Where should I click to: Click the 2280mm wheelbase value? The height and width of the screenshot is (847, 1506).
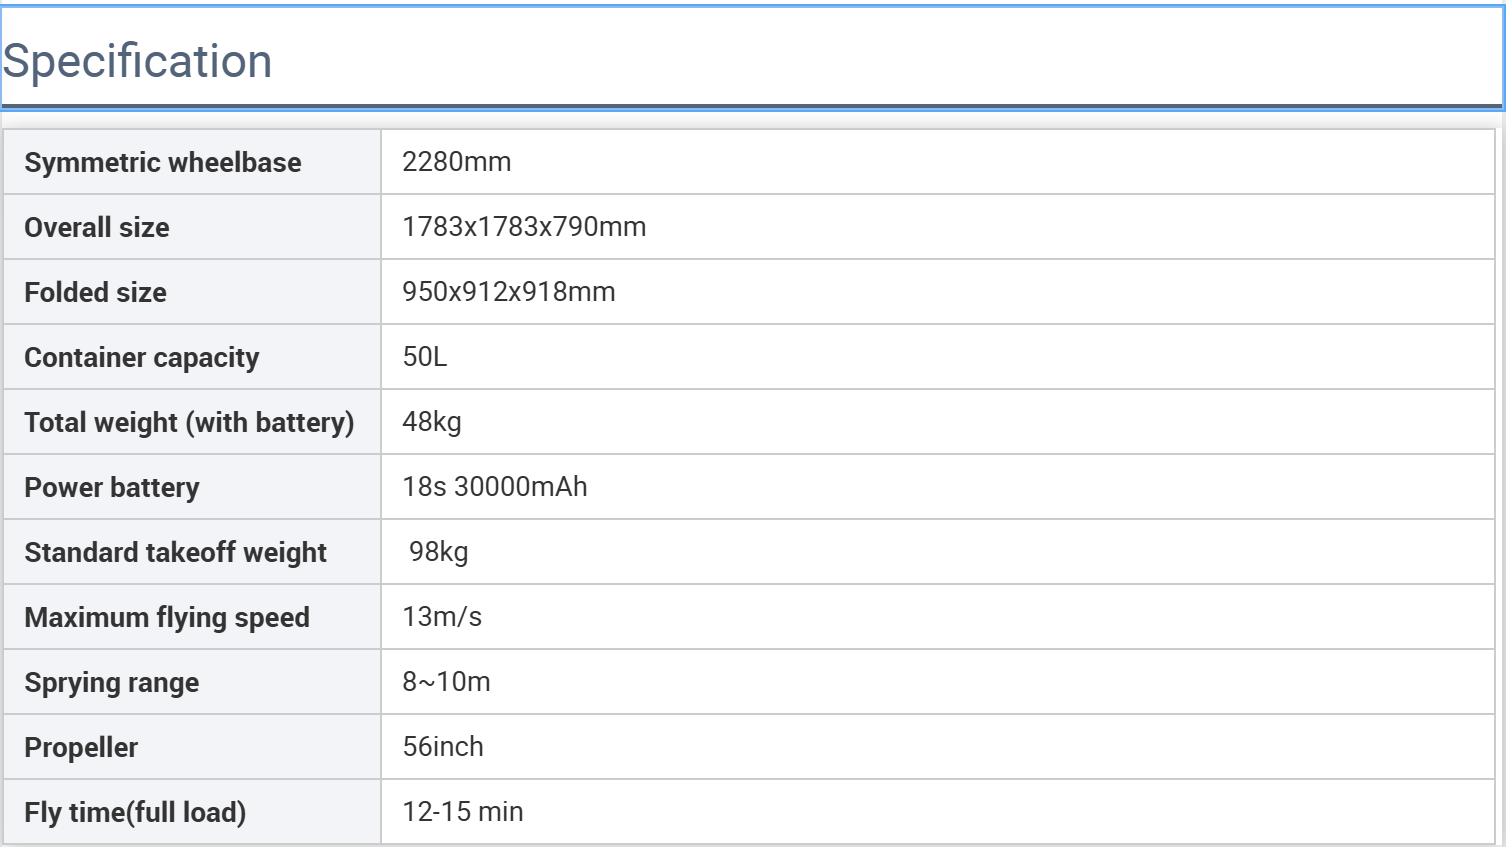tap(456, 162)
